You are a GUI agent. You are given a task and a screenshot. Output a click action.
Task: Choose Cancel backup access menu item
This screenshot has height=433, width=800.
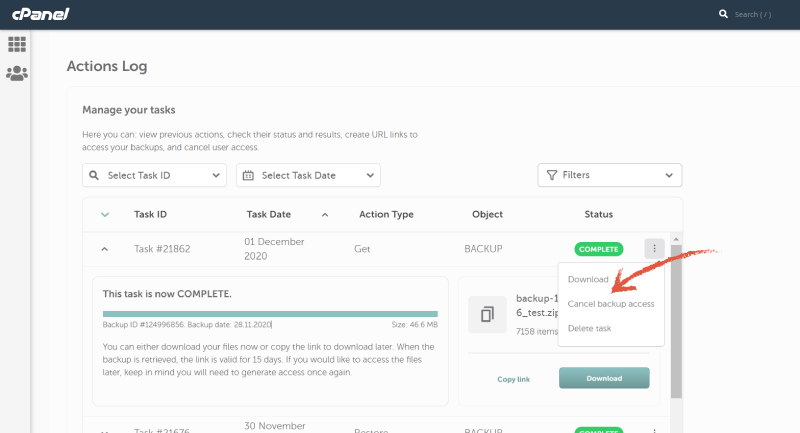611,304
